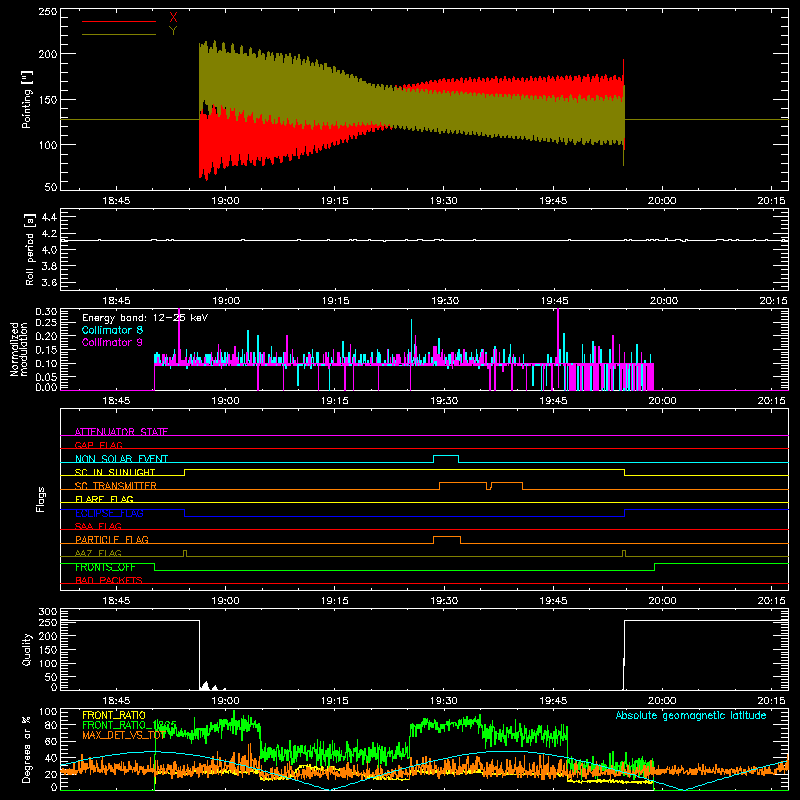The height and width of the screenshot is (800, 800).
Task: Click the orange MAX_DET_VS_TOT legend entry
Action: pyautogui.click(x=124, y=735)
